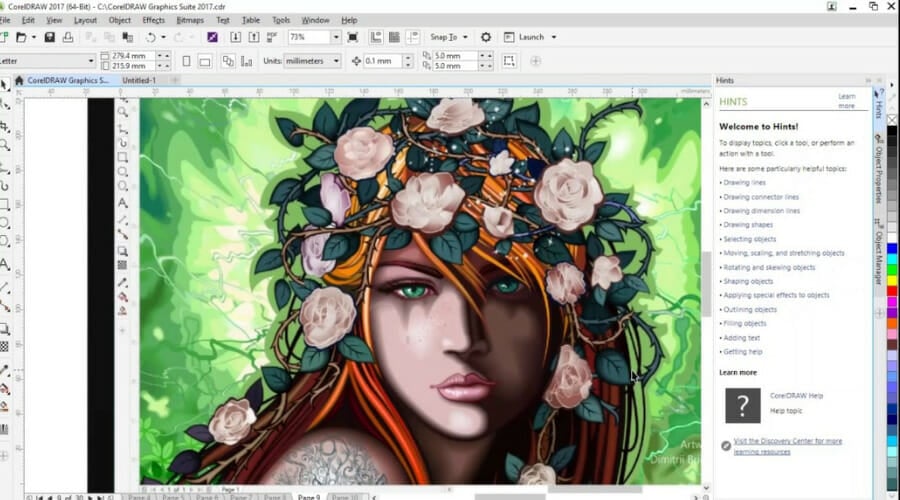Set page orientation to Portrait
This screenshot has width=900, height=500.
pyautogui.click(x=187, y=61)
